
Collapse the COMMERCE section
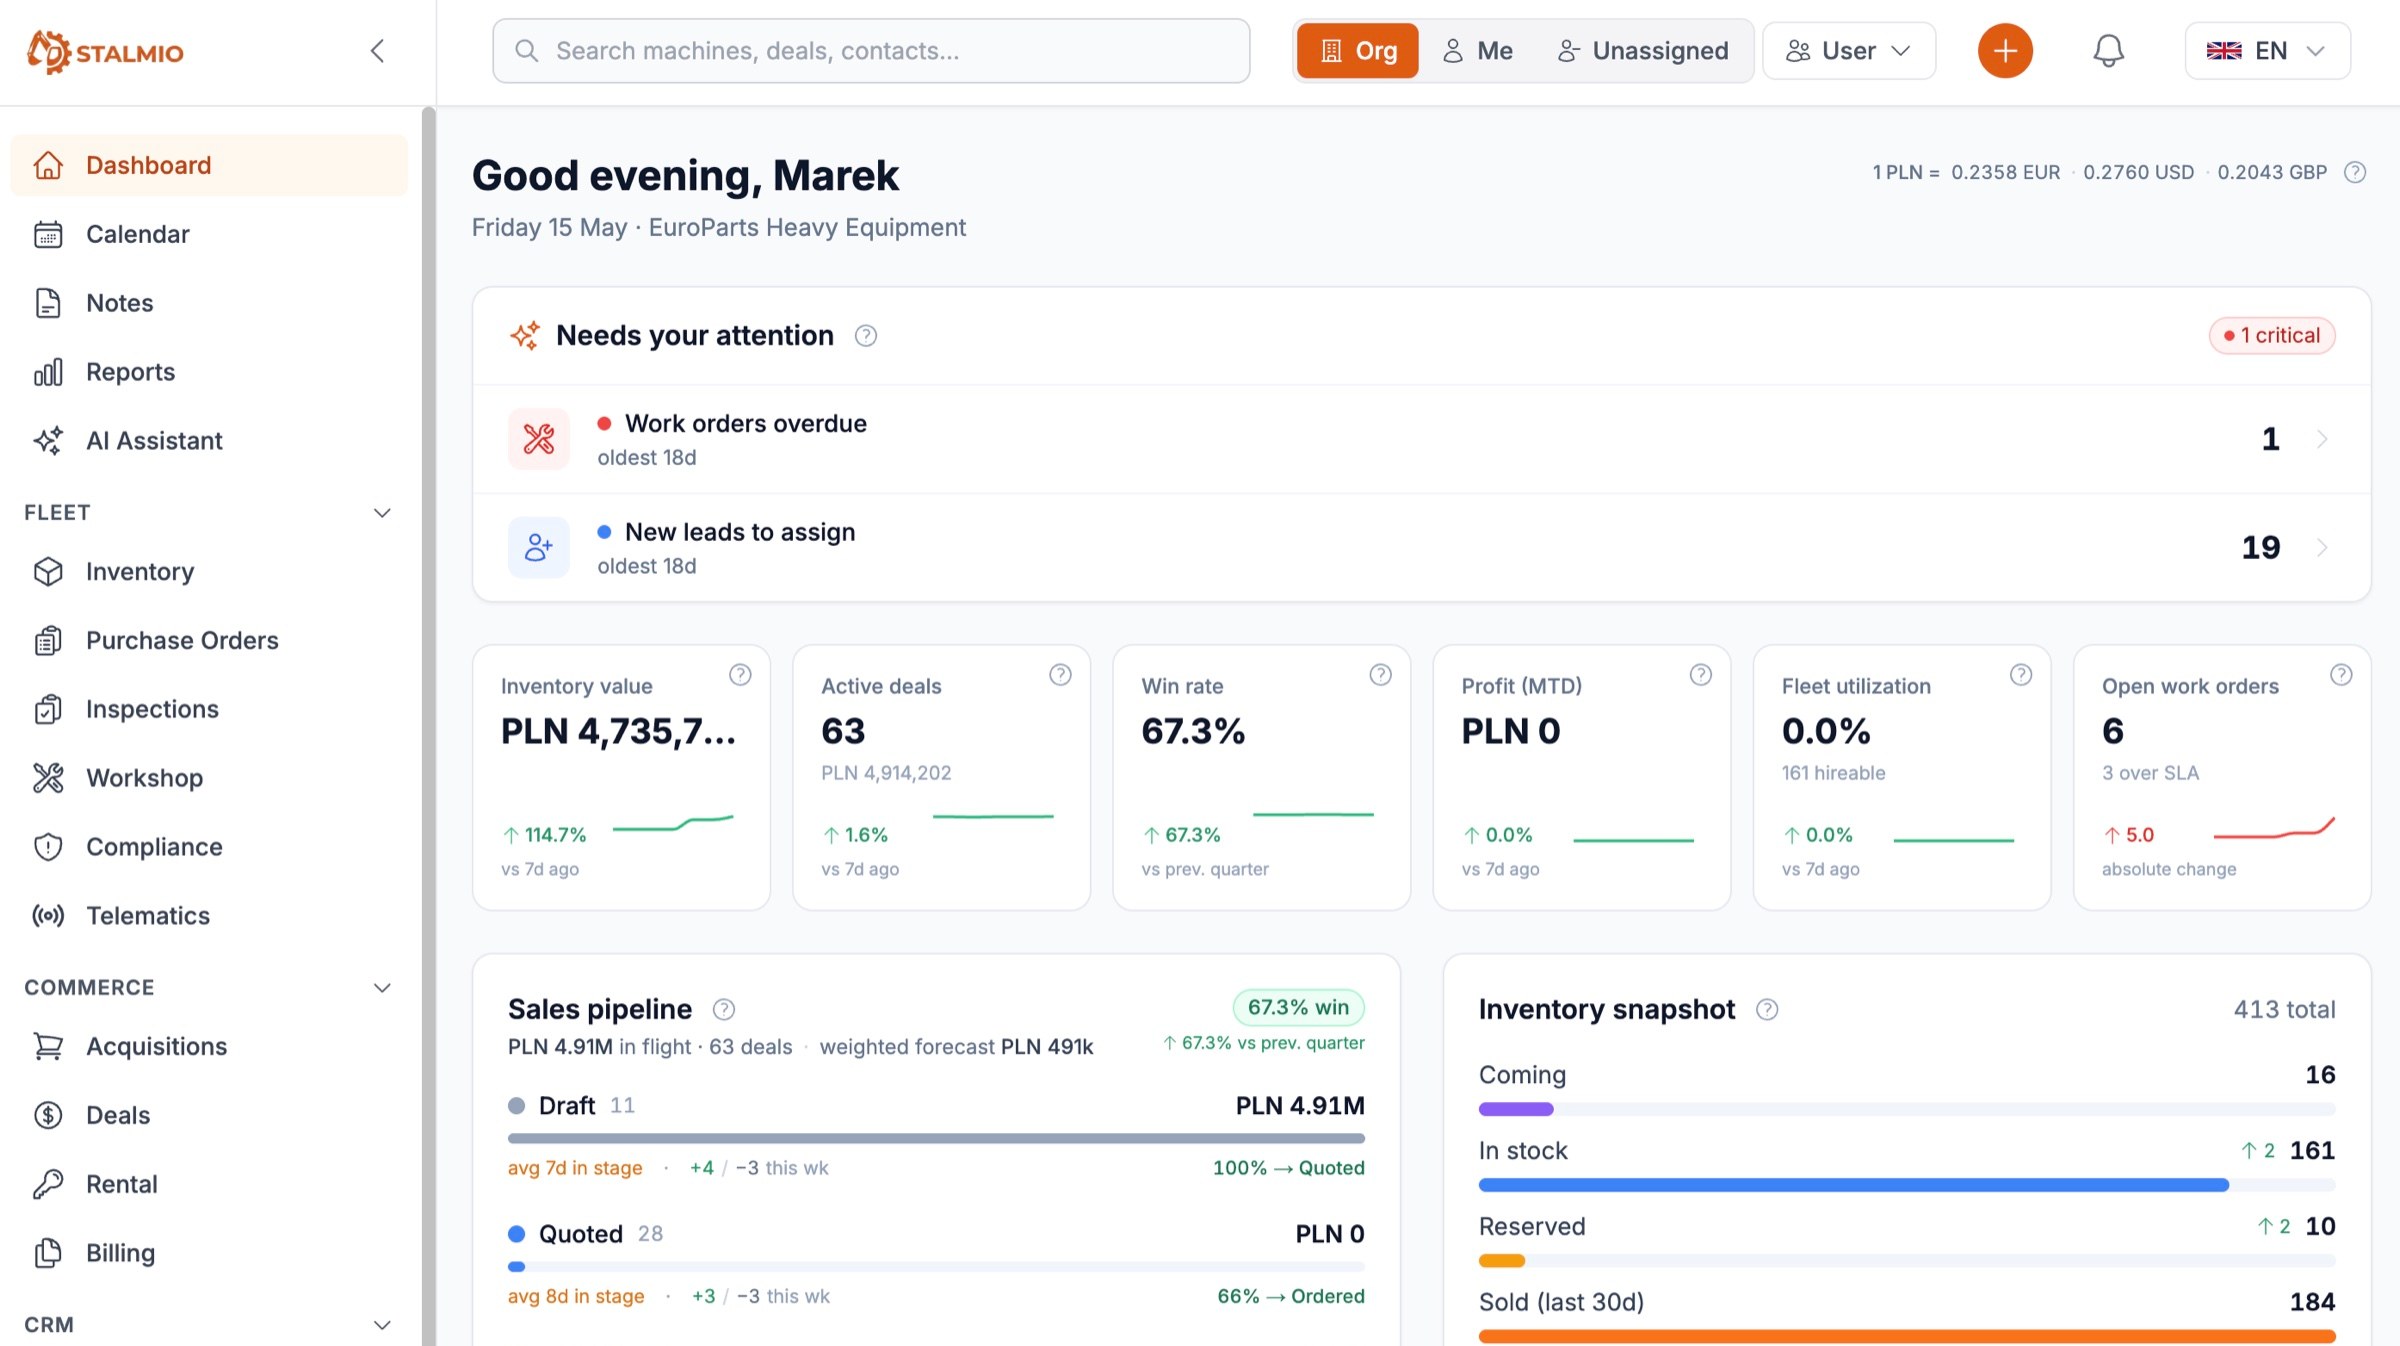pos(382,988)
